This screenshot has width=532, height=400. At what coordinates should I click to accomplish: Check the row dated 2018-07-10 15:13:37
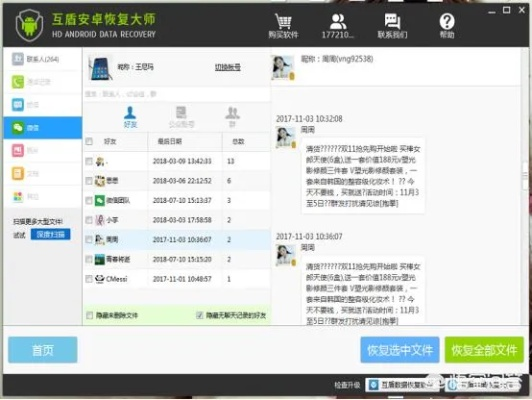pyautogui.click(x=89, y=201)
